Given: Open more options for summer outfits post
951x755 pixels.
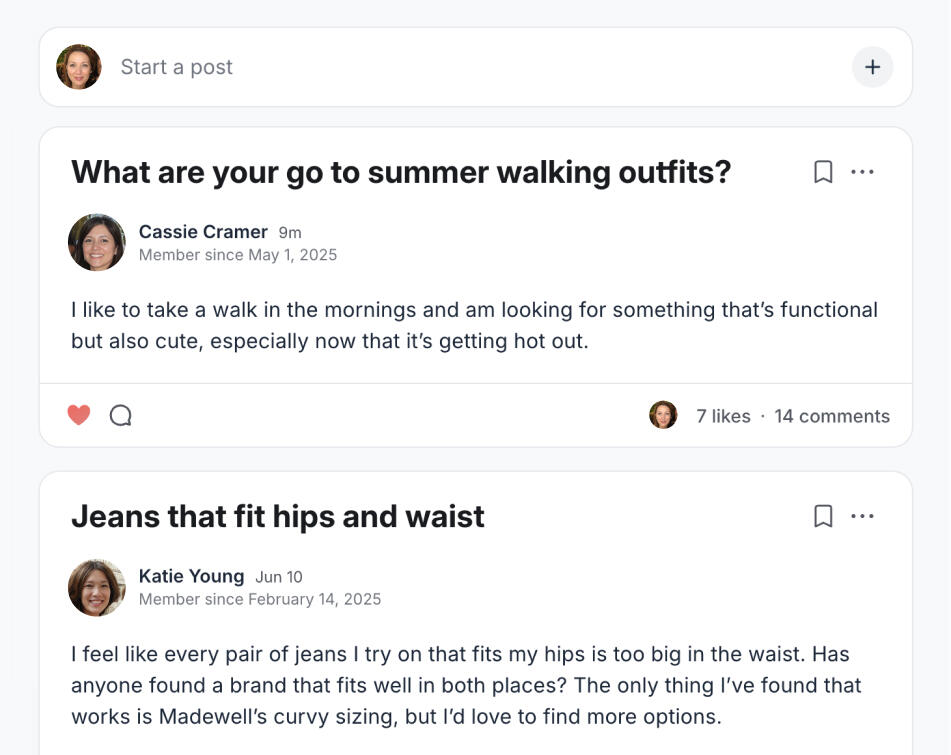Looking at the screenshot, I should pyautogui.click(x=862, y=172).
